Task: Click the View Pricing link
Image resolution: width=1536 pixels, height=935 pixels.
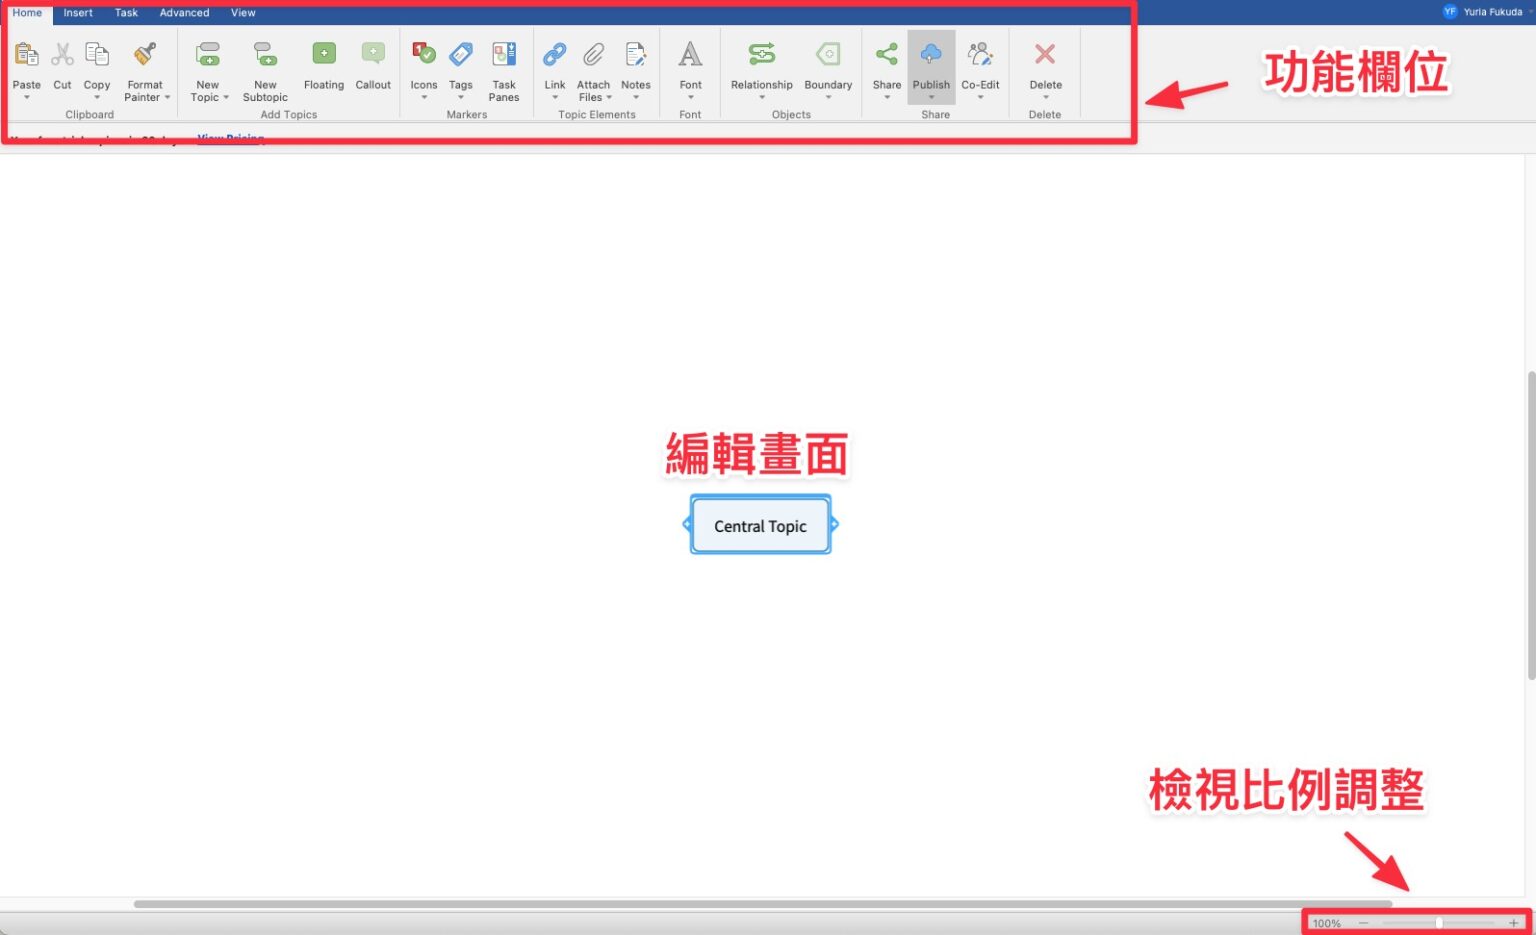Action: point(230,138)
